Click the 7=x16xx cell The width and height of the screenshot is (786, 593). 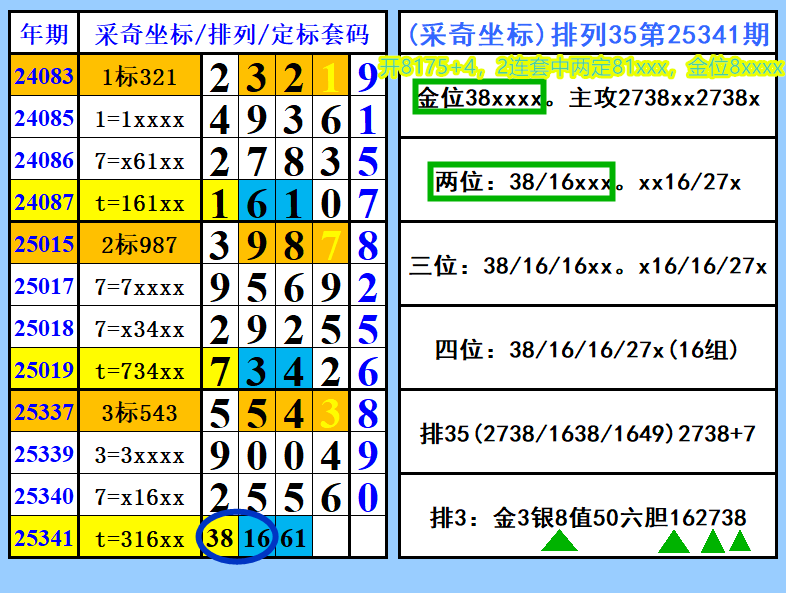point(140,496)
